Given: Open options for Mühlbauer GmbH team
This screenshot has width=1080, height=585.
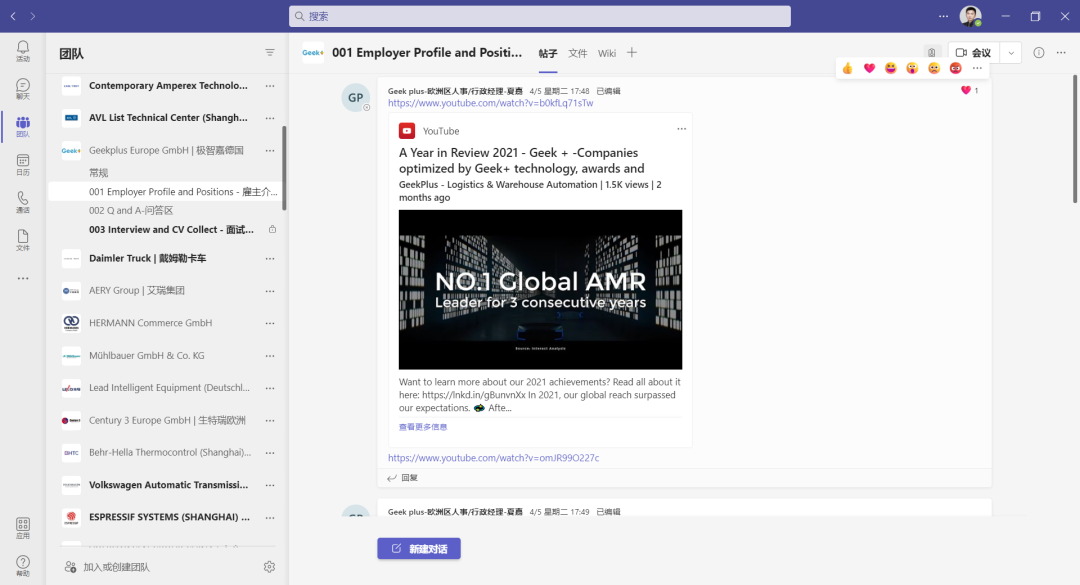Looking at the screenshot, I should [x=270, y=356].
